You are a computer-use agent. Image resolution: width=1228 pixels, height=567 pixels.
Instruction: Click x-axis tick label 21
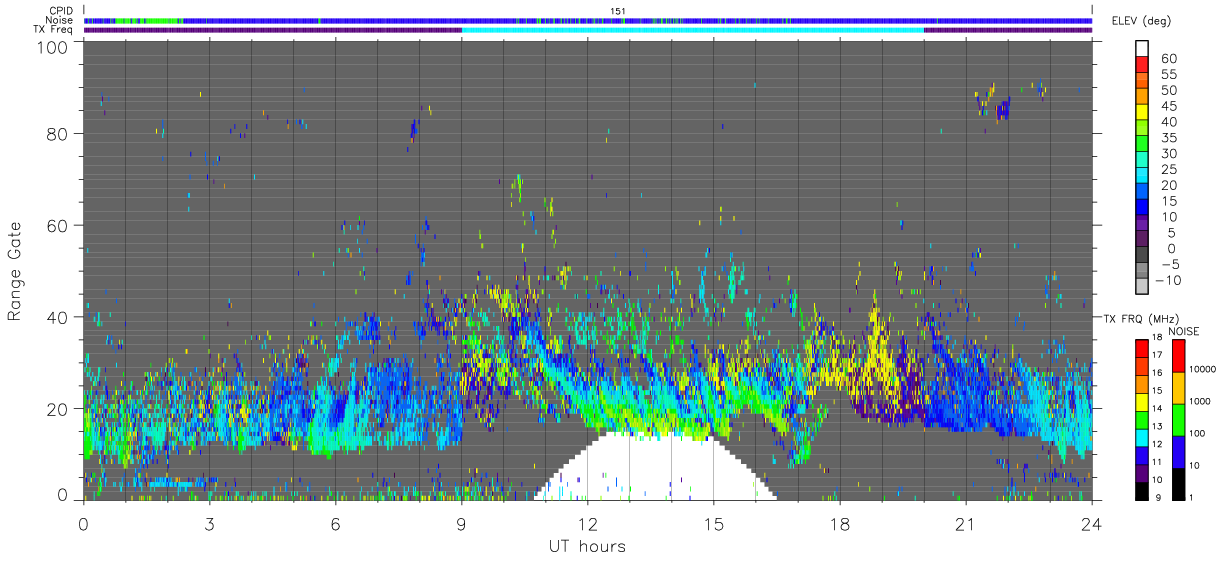coord(965,524)
